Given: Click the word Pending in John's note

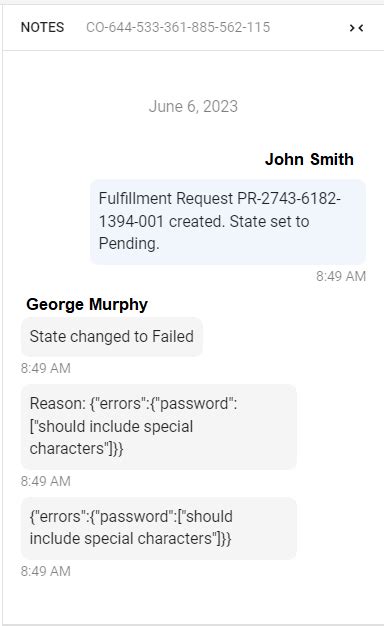Looking at the screenshot, I should click(129, 244).
